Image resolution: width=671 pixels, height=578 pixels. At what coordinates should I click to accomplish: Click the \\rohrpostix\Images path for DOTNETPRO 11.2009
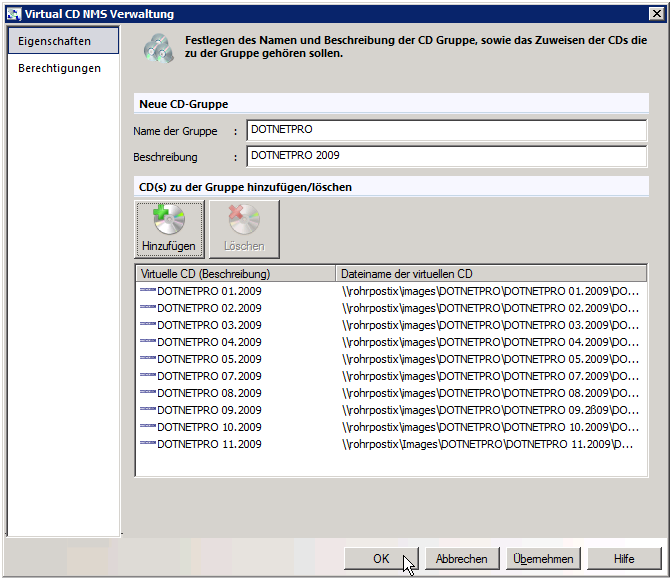click(487, 444)
